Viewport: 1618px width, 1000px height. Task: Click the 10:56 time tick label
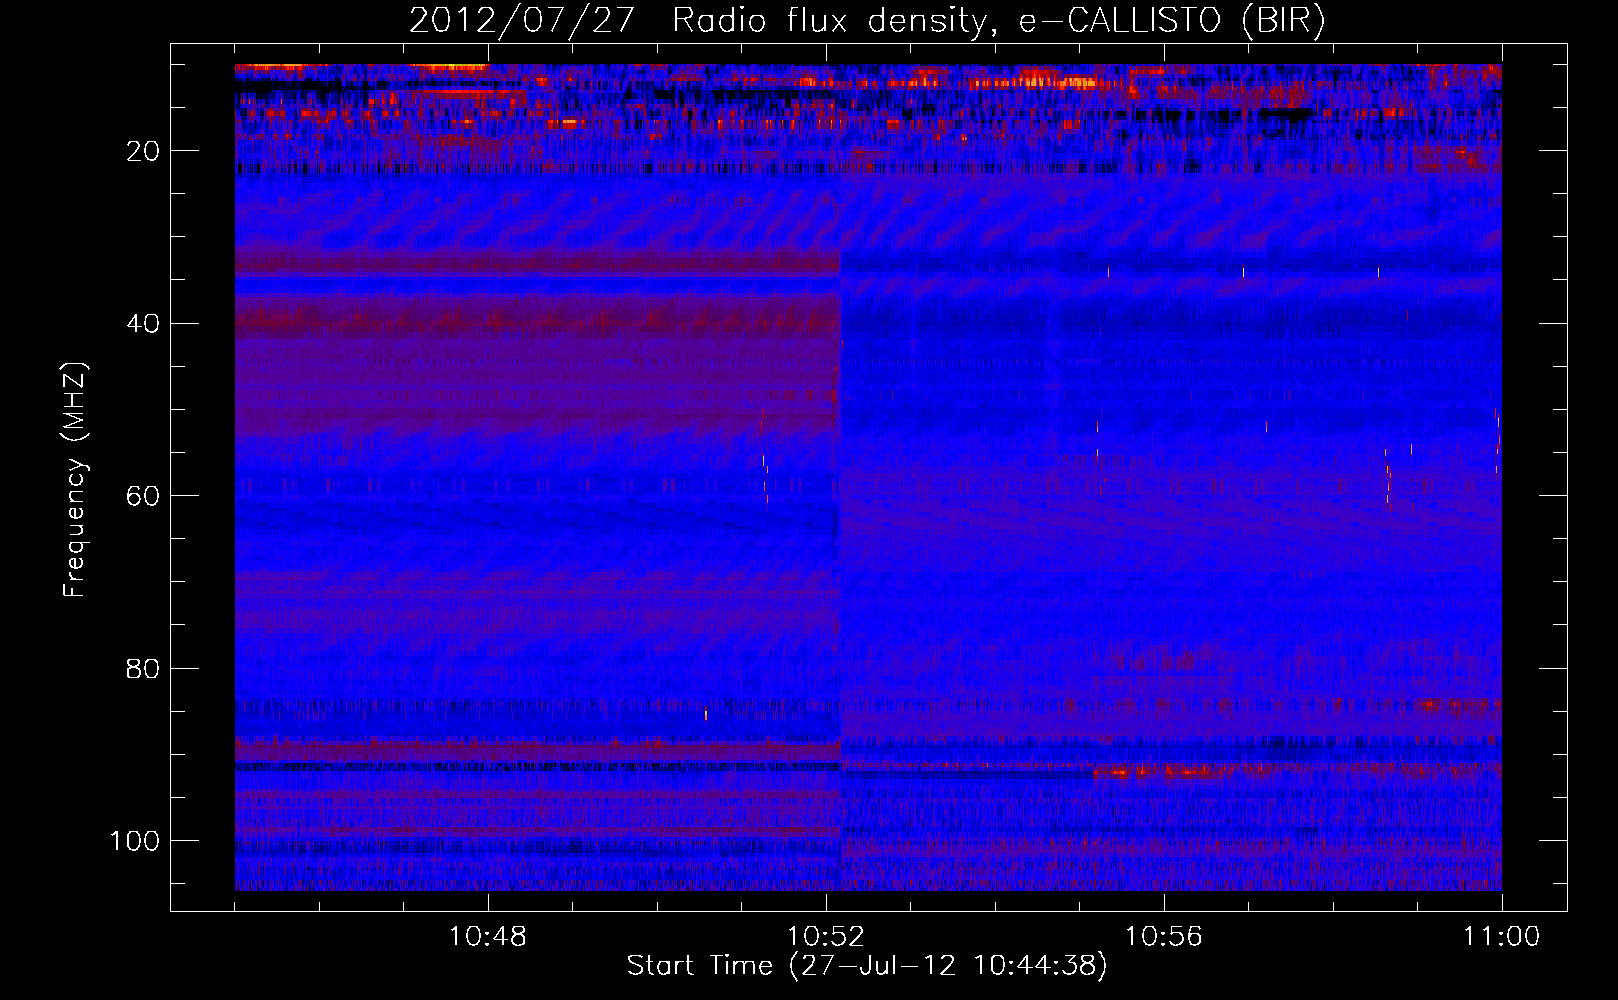pyautogui.click(x=1163, y=937)
